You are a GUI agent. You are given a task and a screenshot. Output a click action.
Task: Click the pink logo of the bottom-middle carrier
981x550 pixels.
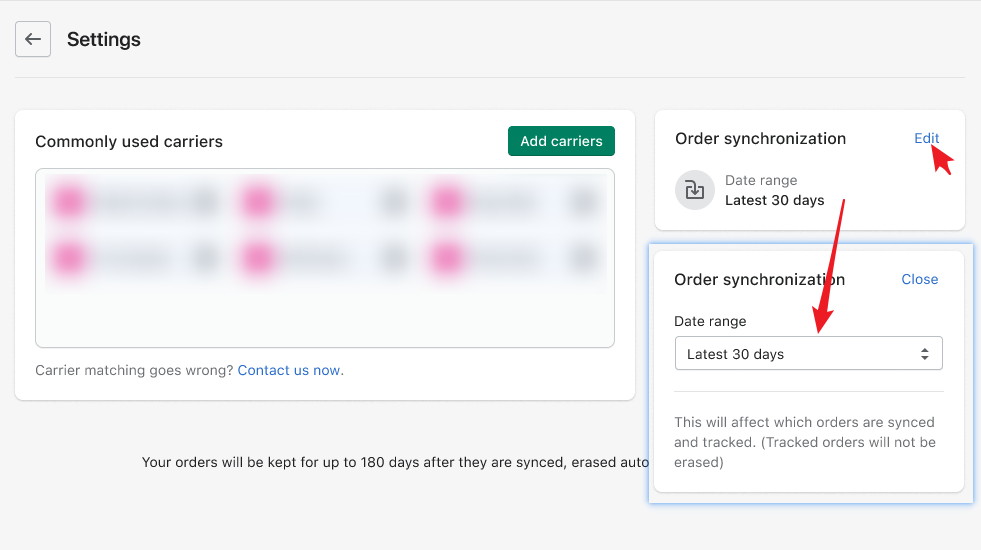259,258
